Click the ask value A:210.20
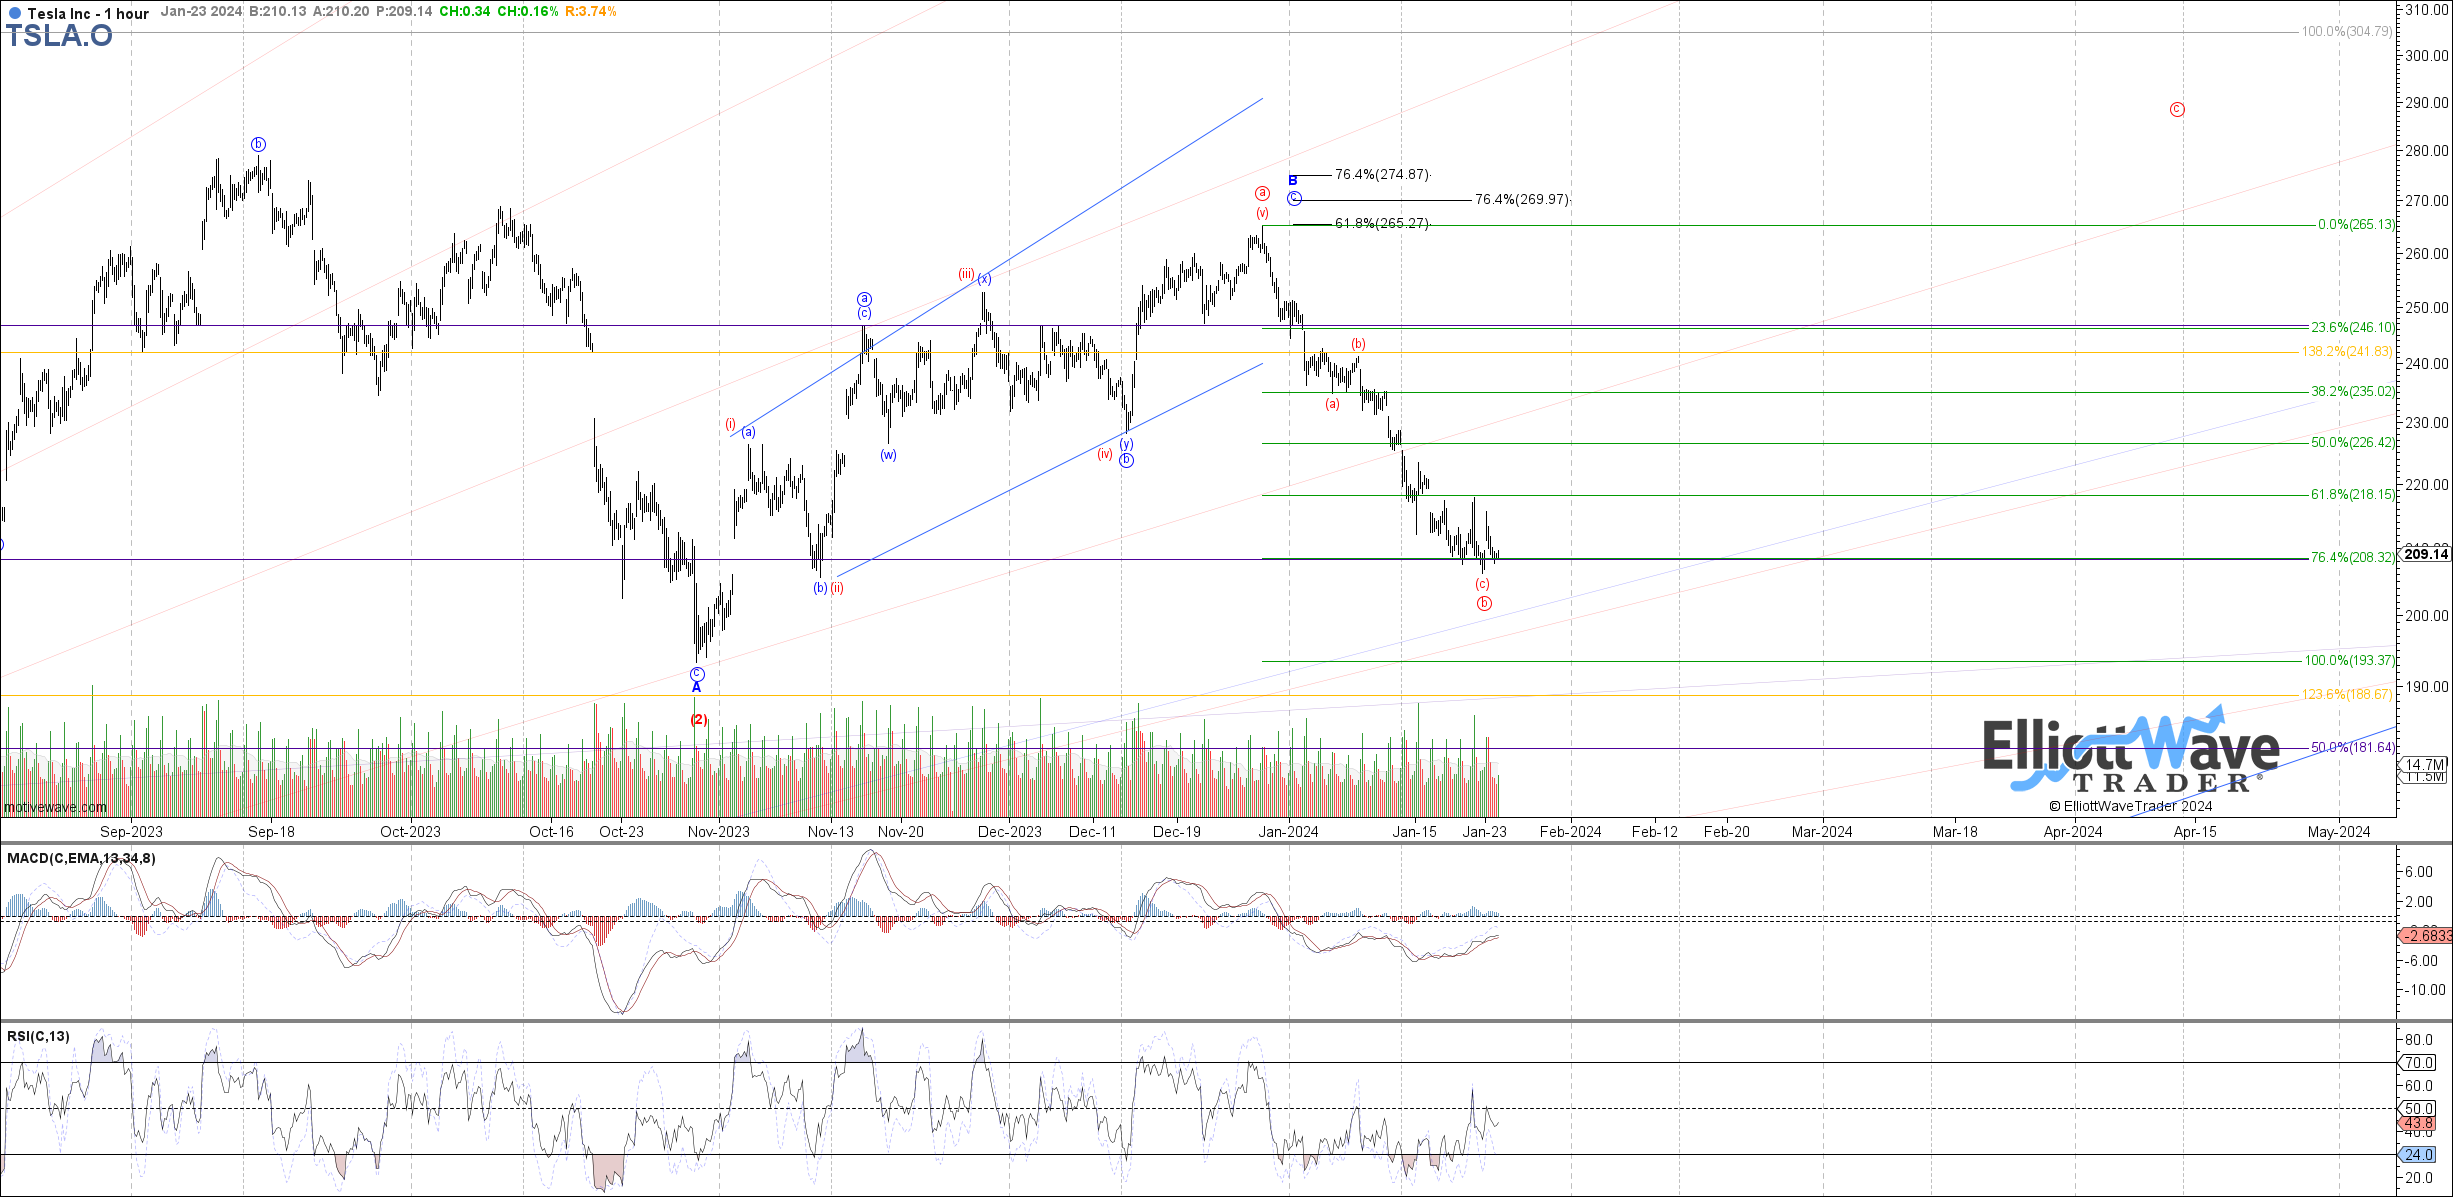Screen dimensions: 2453x1197 click(341, 12)
